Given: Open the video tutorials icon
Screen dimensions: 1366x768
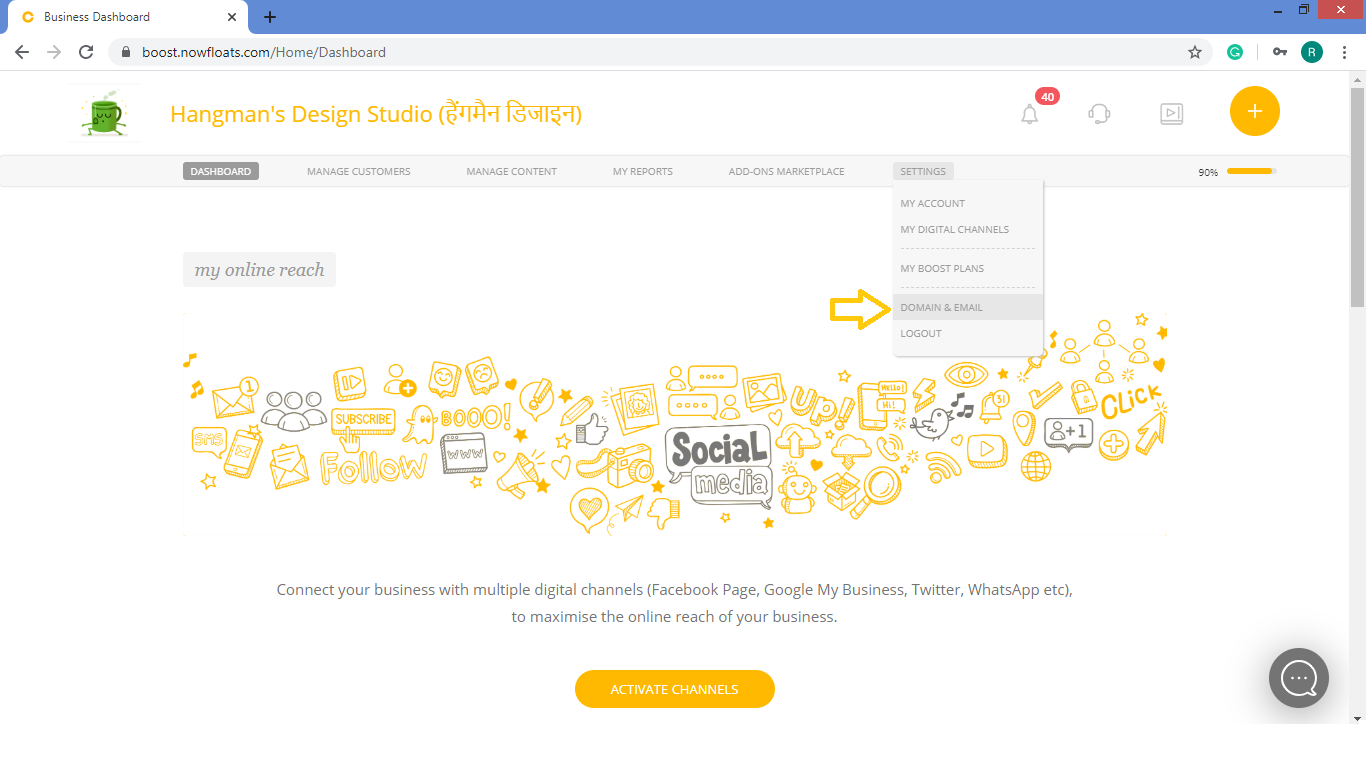Looking at the screenshot, I should click(1171, 113).
